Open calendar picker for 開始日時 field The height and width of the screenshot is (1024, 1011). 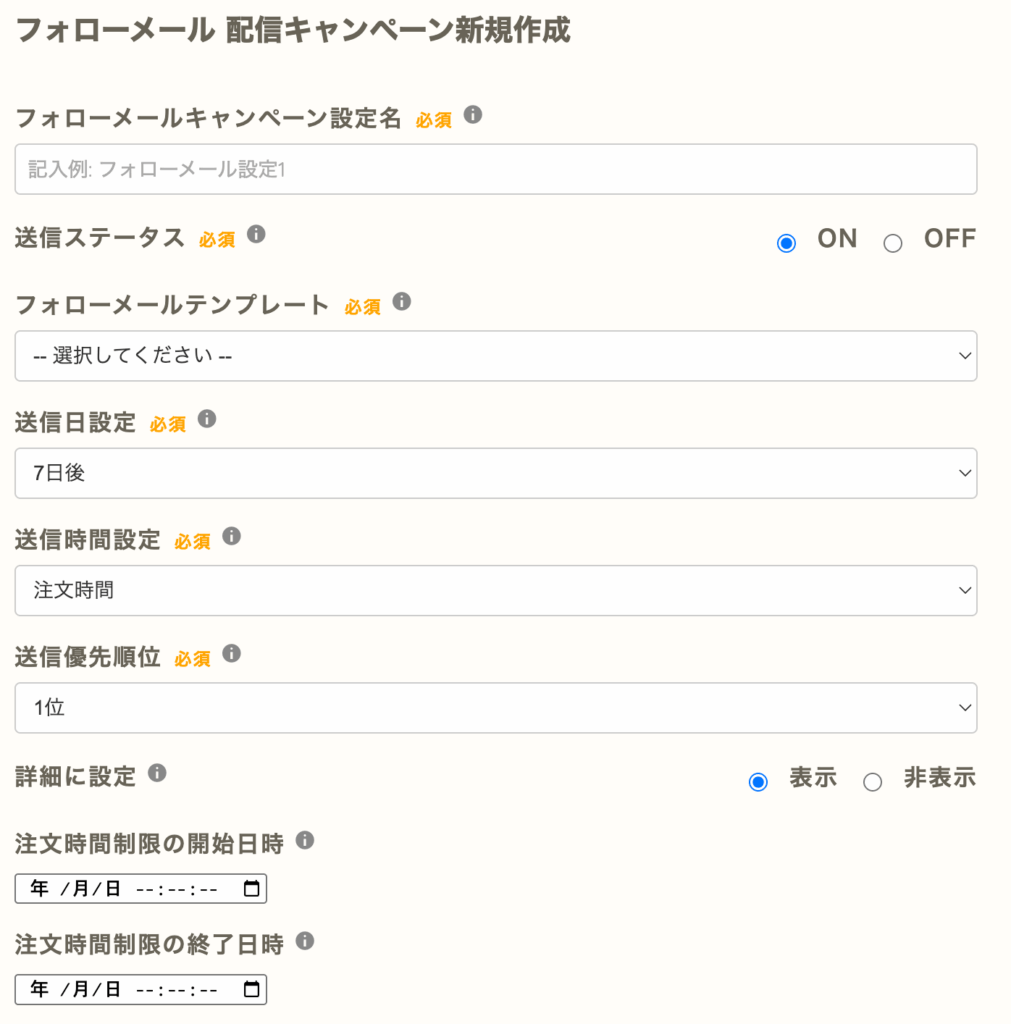pyautogui.click(x=251, y=889)
